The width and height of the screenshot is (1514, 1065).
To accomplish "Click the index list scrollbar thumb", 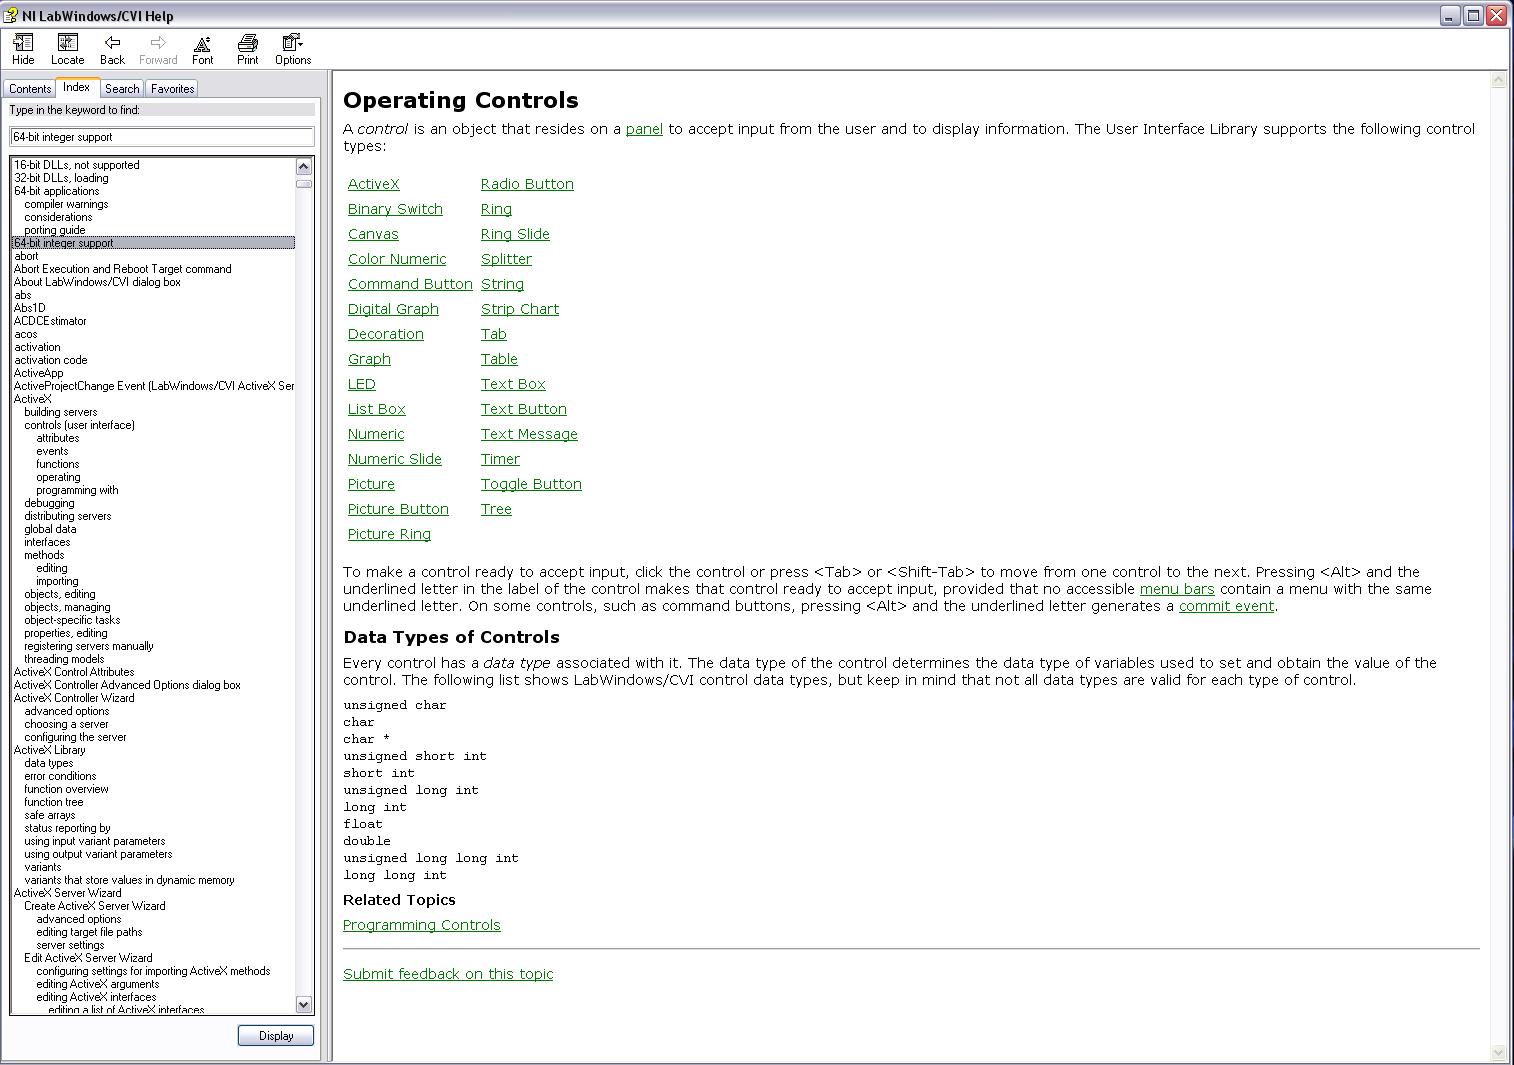I will point(304,184).
